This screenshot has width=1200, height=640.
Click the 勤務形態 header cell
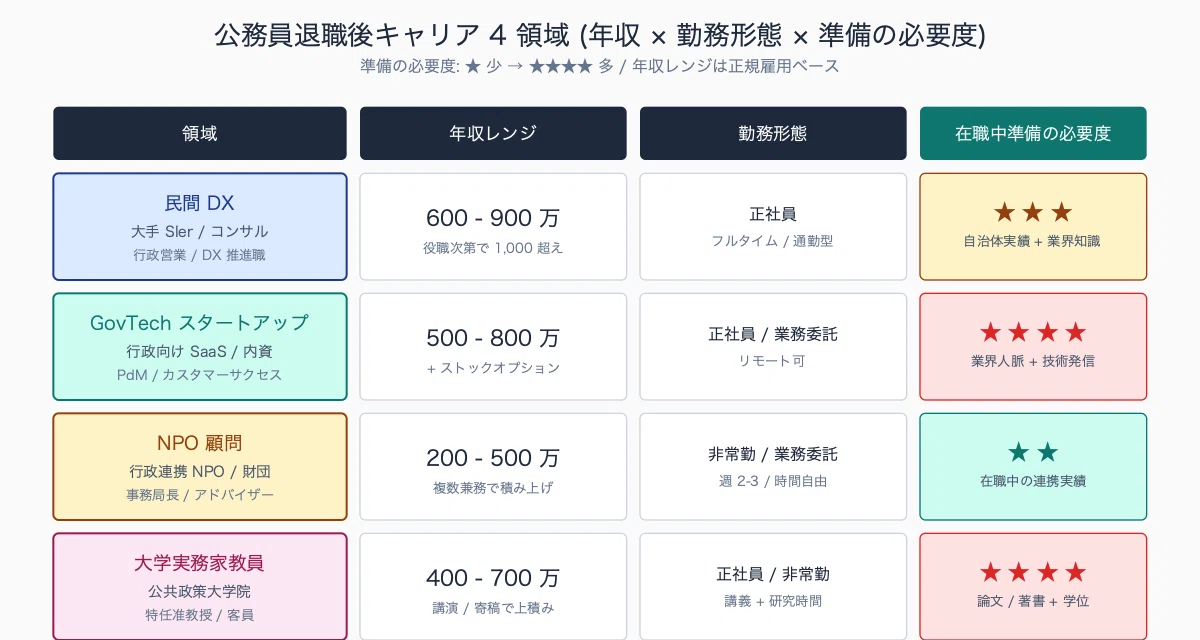pos(773,133)
